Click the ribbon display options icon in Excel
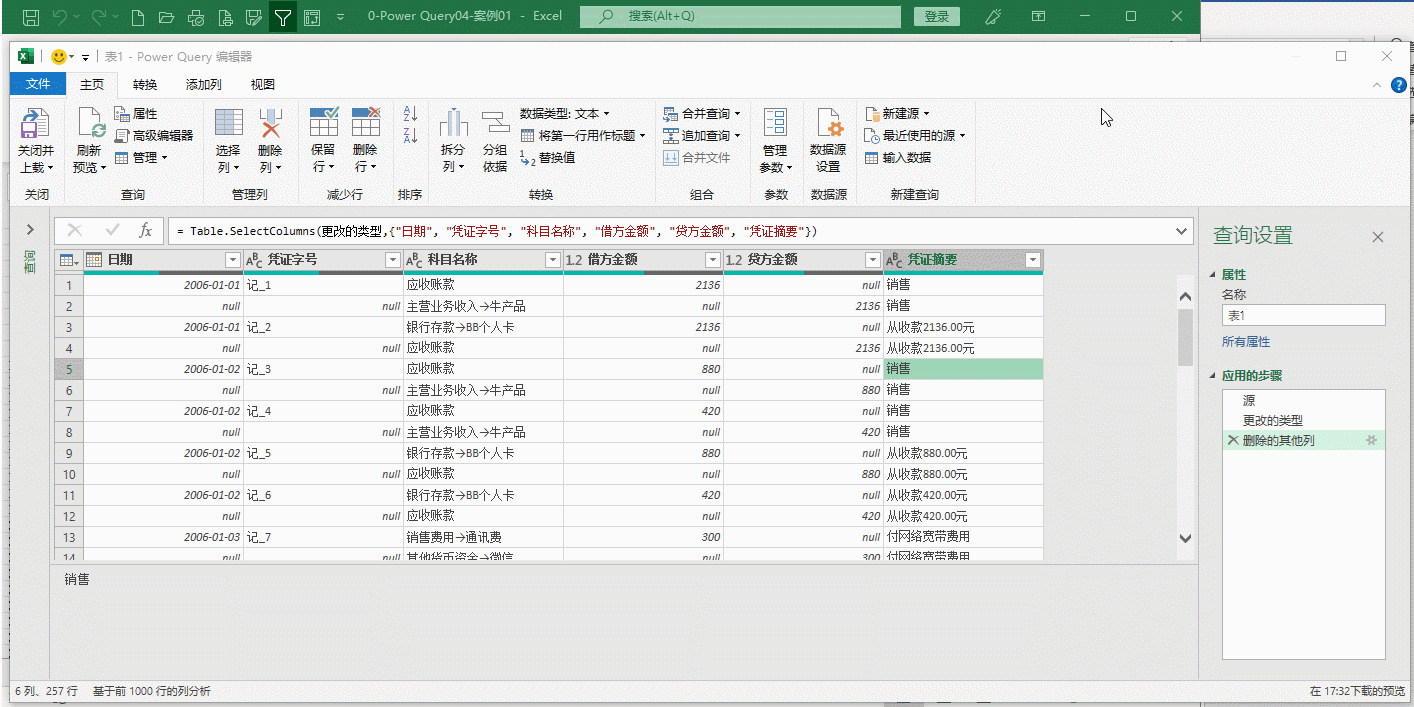The image size is (1414, 707). click(1039, 16)
